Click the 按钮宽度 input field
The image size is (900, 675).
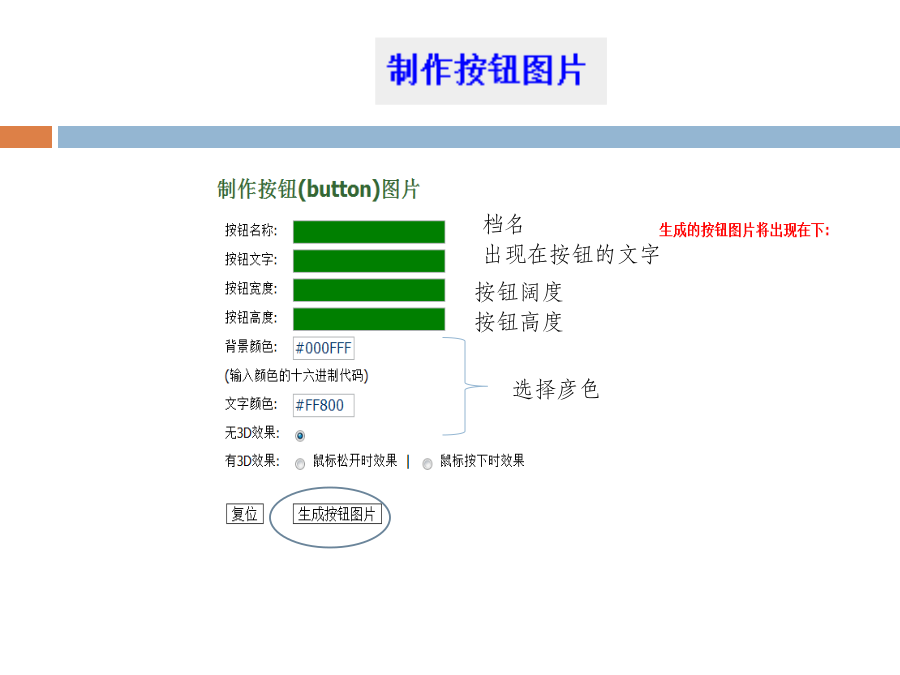pos(369,290)
